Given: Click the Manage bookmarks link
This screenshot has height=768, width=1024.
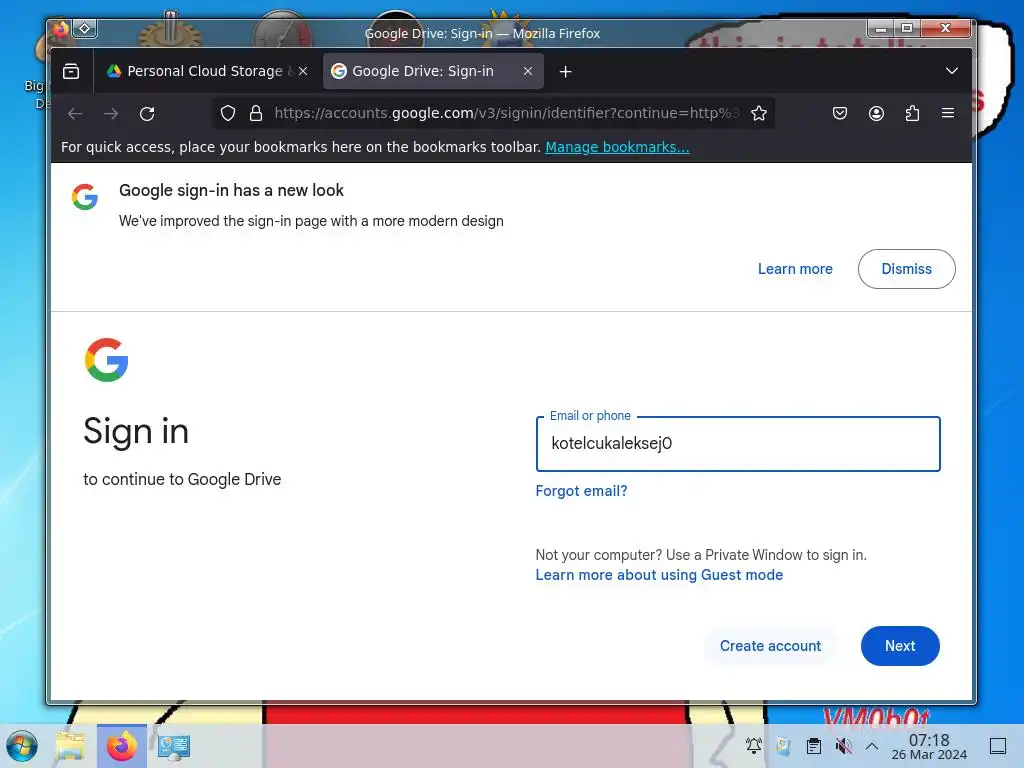Looking at the screenshot, I should point(617,147).
